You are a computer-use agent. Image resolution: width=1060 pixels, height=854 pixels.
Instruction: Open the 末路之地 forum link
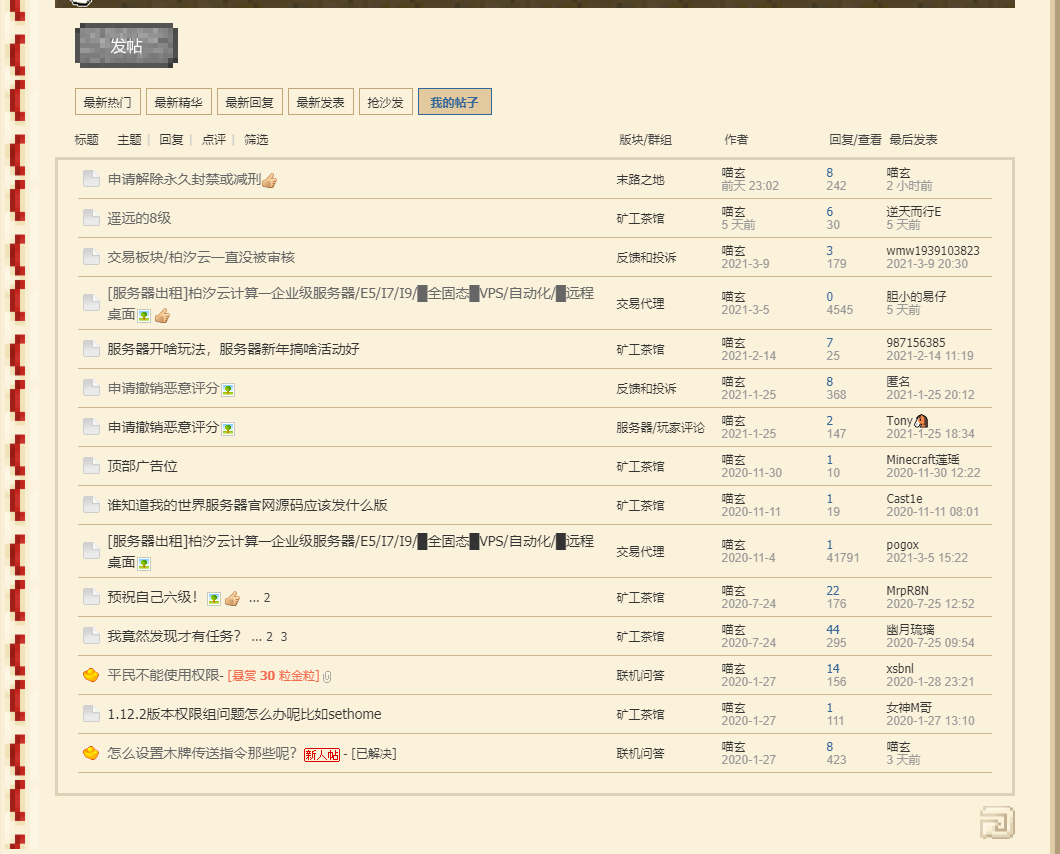(x=640, y=180)
